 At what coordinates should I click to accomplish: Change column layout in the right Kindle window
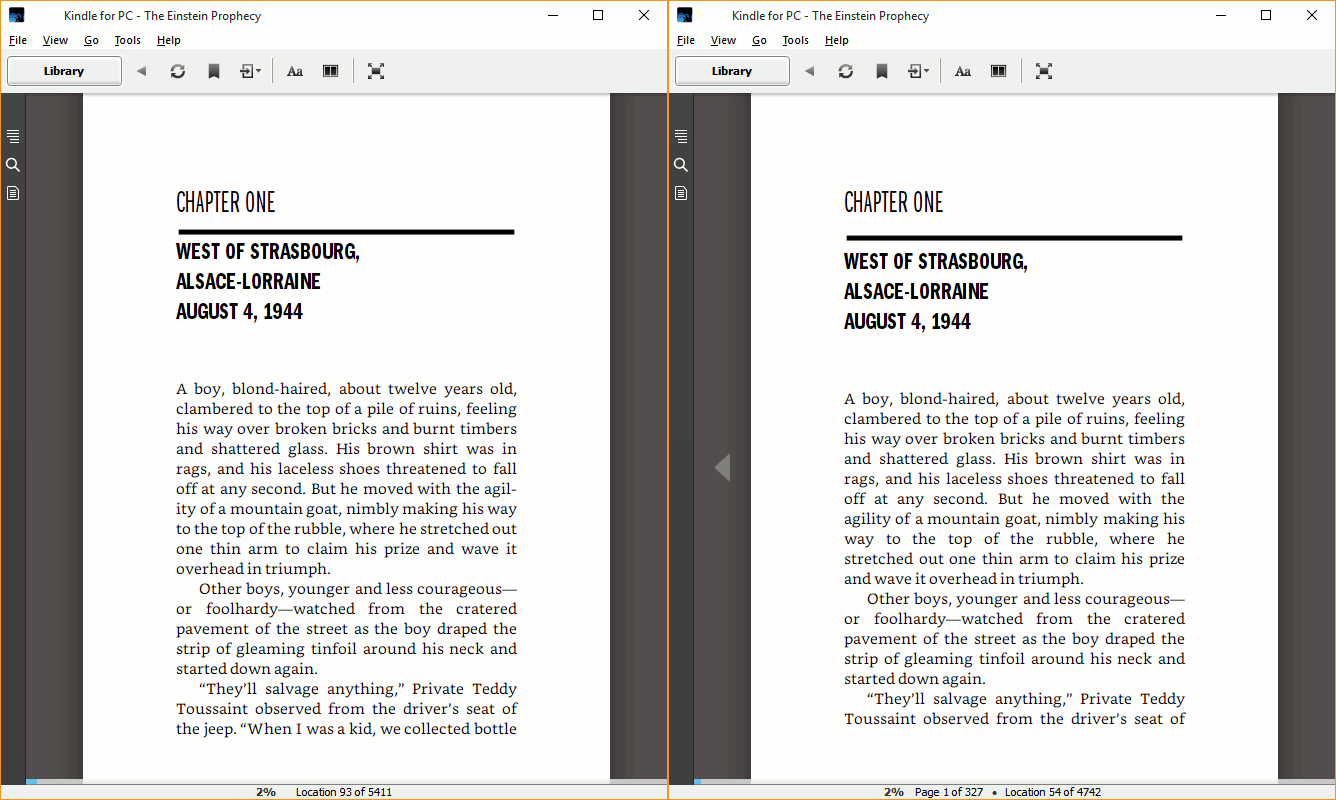(x=999, y=71)
